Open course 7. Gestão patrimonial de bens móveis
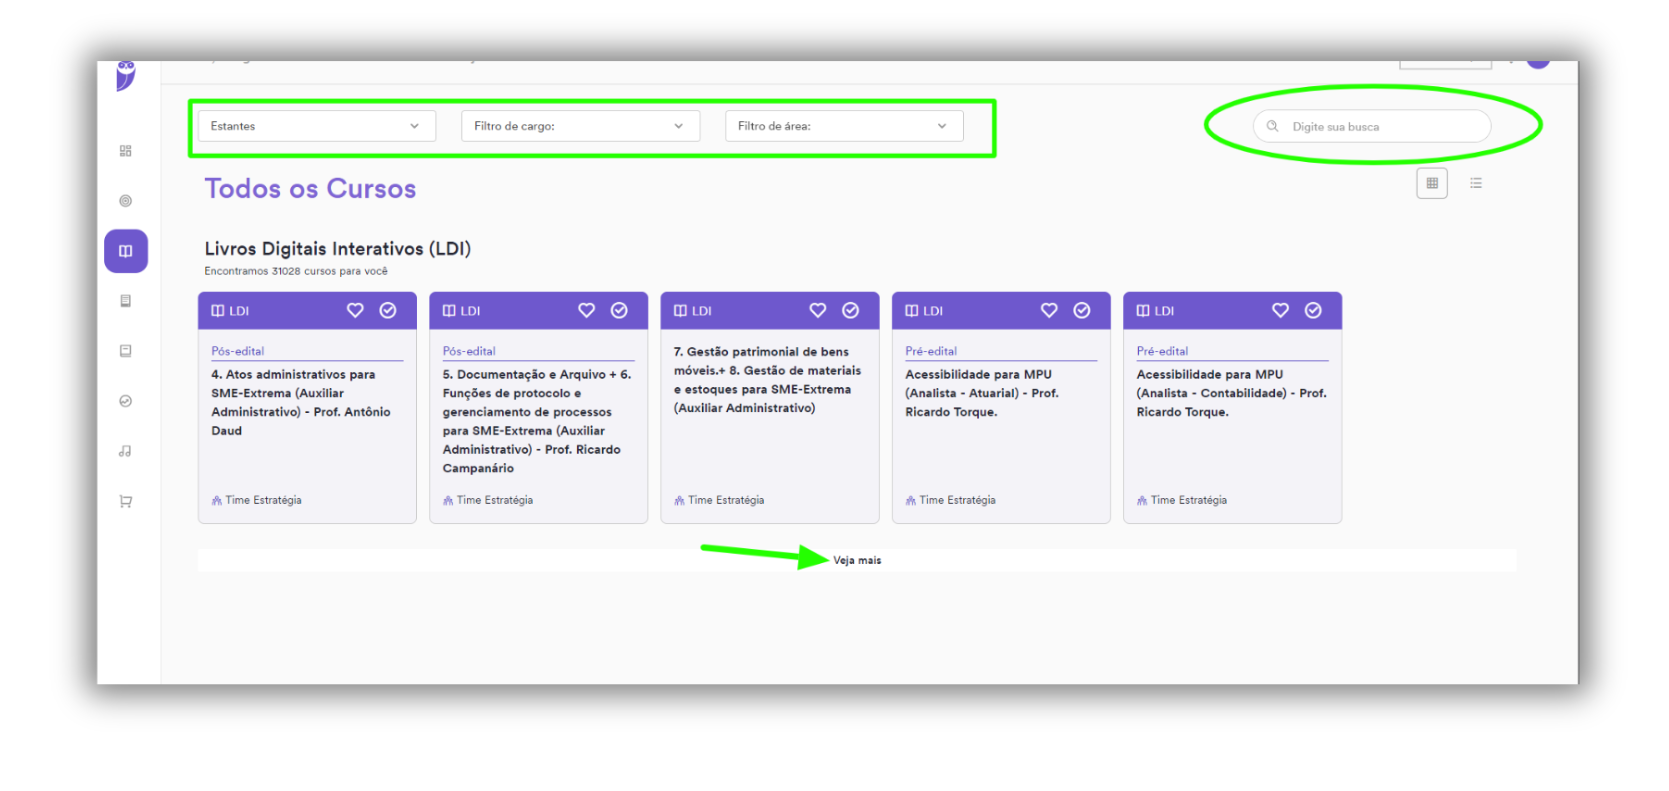The height and width of the screenshot is (791, 1669). 767,380
